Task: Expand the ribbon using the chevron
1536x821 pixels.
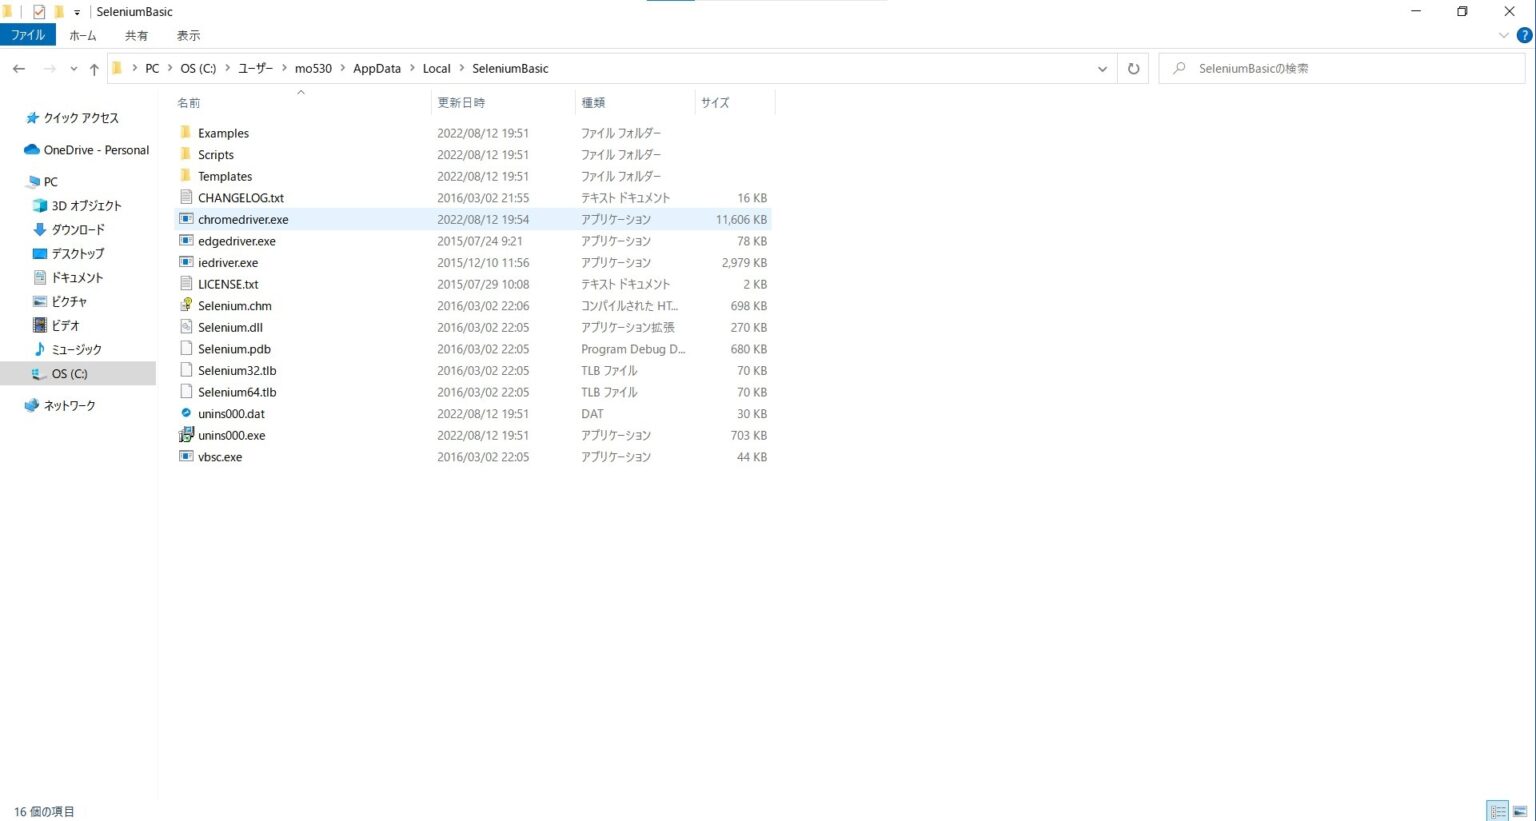Action: point(1503,35)
